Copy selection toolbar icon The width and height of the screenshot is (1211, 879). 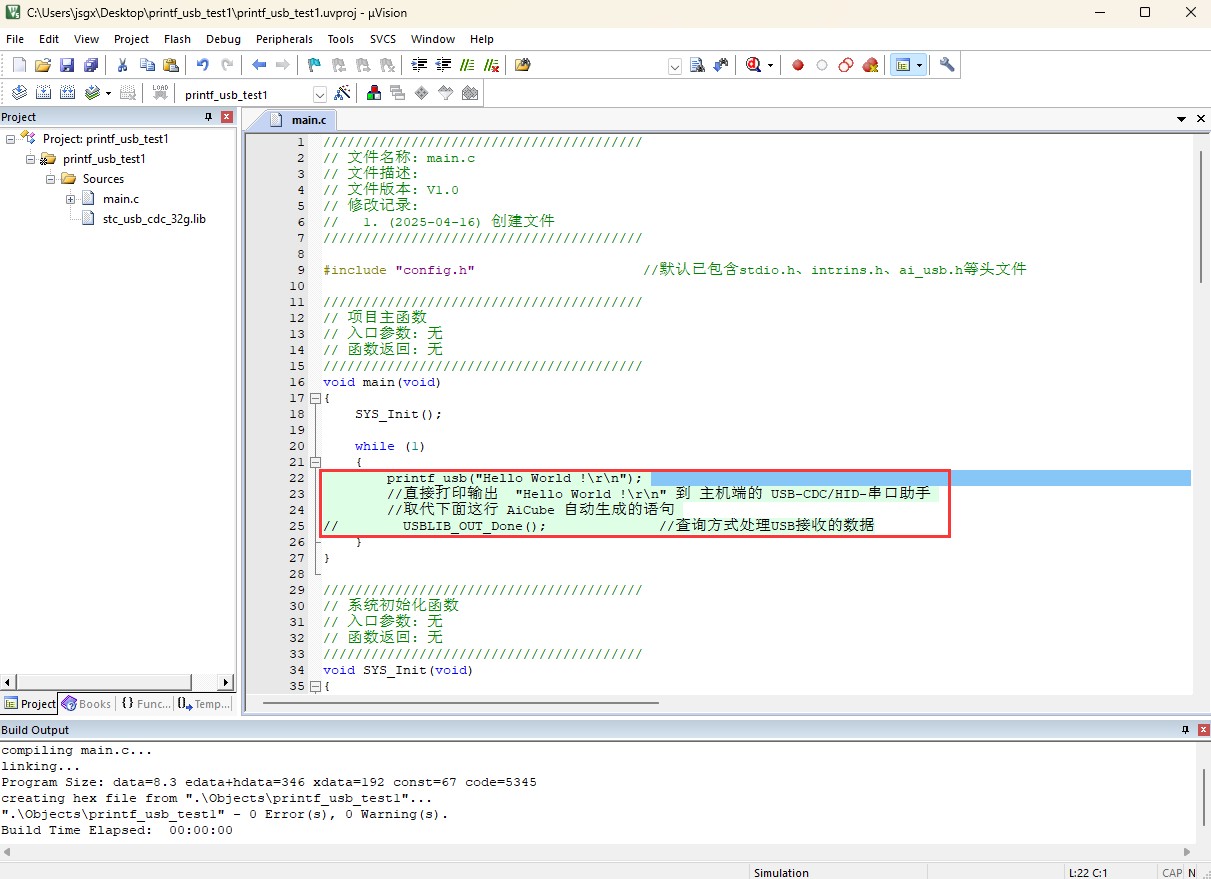tap(147, 65)
